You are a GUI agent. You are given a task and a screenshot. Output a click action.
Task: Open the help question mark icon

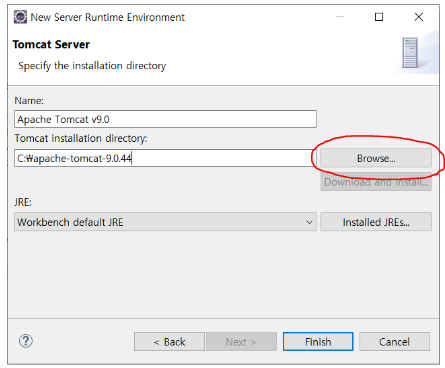26,341
